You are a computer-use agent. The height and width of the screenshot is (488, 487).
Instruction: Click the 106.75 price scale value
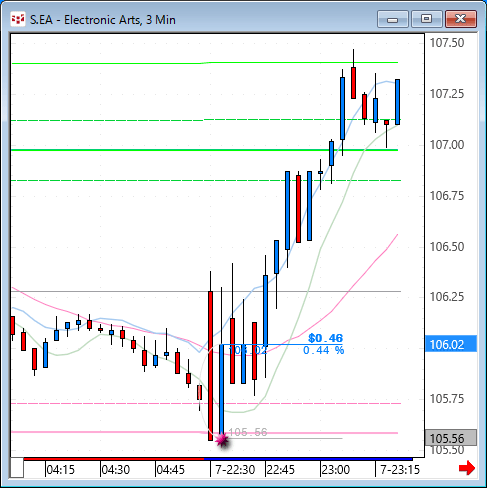tap(447, 196)
